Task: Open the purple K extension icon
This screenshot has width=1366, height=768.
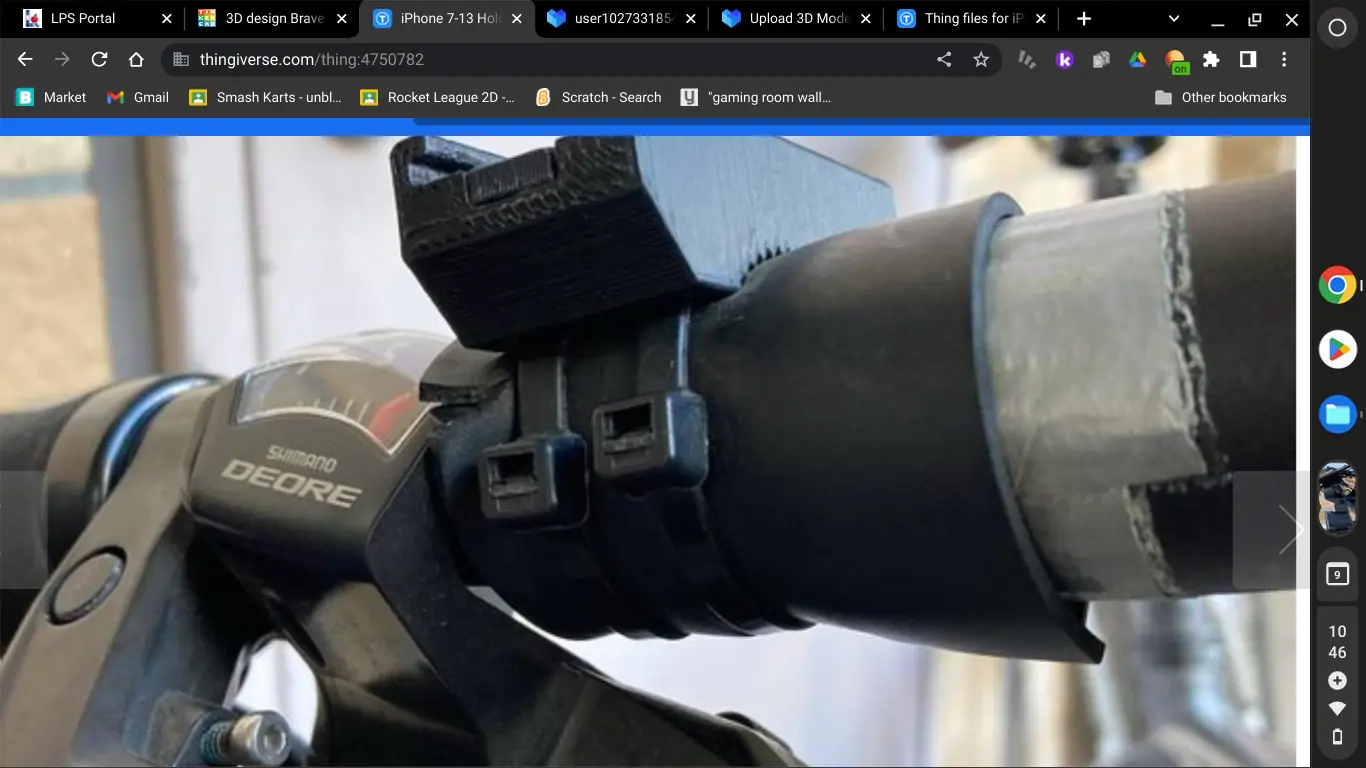Action: (x=1064, y=60)
